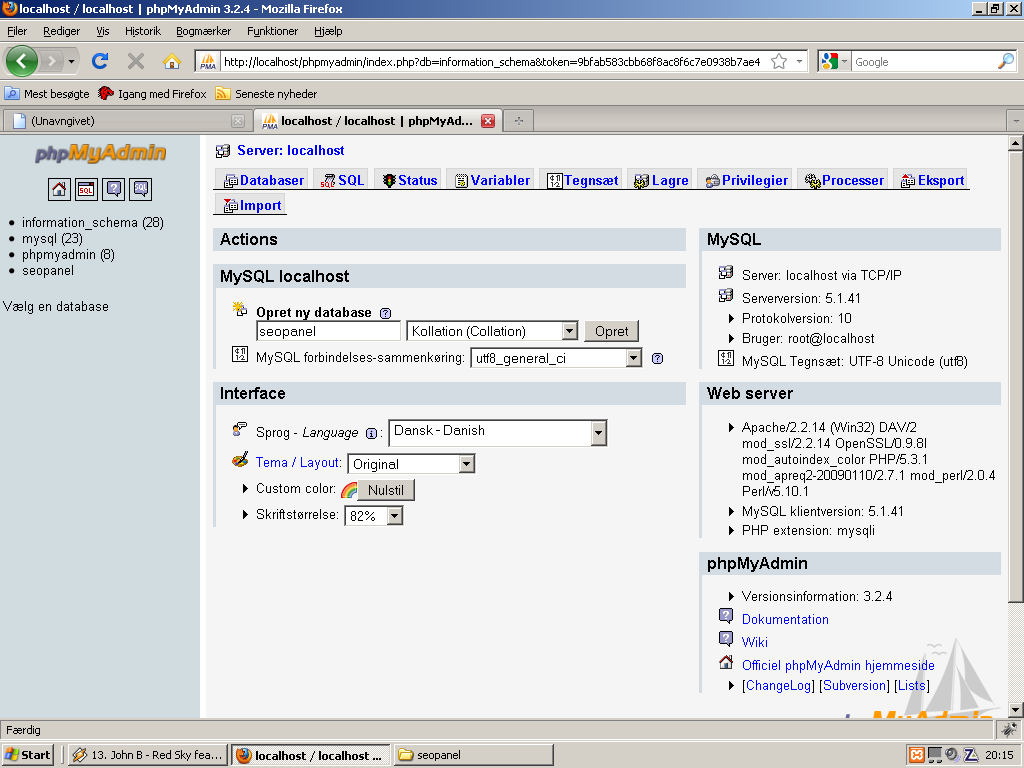Viewport: 1024px width, 768px height.
Task: Open the Privilegier tab
Action: click(746, 180)
